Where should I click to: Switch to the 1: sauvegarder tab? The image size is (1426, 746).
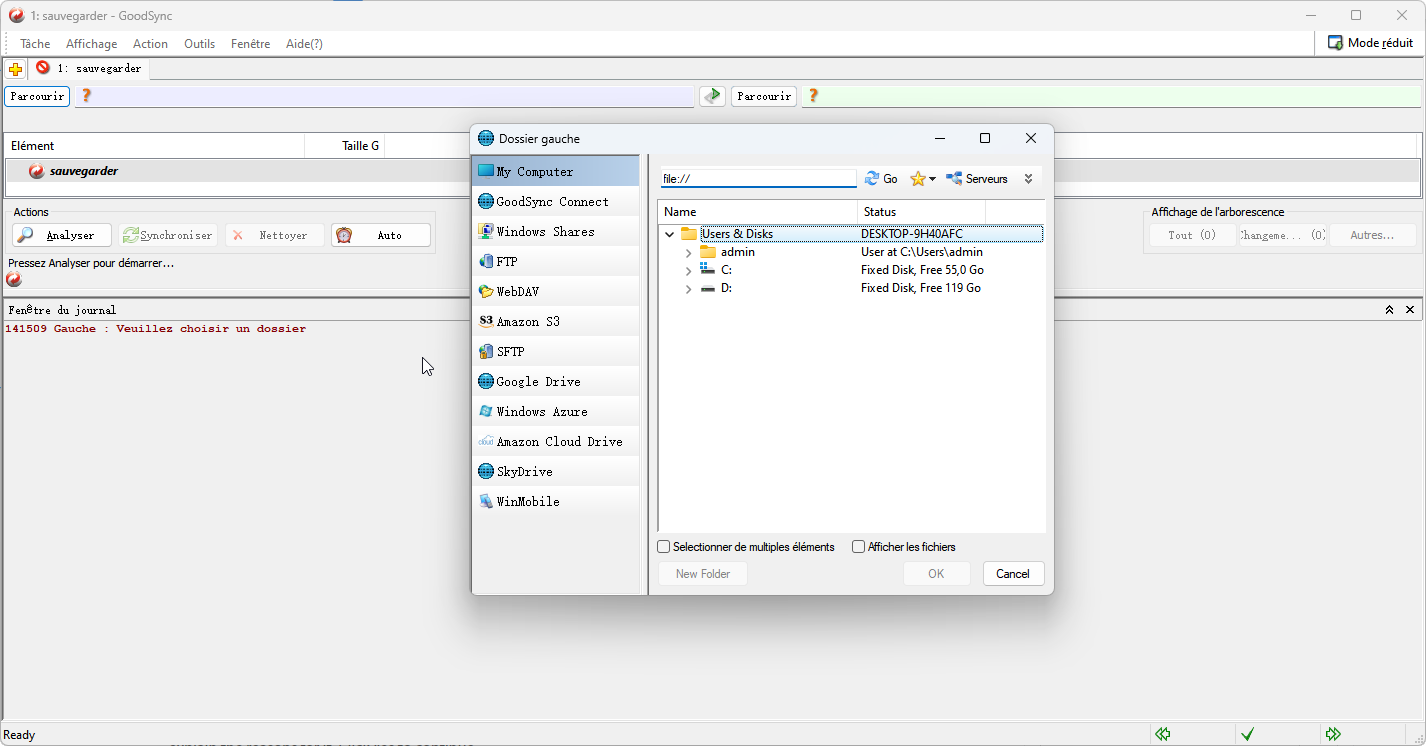(89, 69)
